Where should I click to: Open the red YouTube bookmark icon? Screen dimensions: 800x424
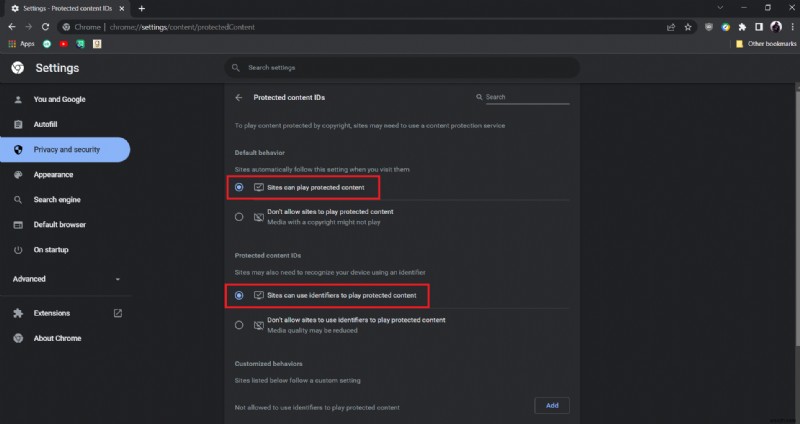(x=63, y=44)
